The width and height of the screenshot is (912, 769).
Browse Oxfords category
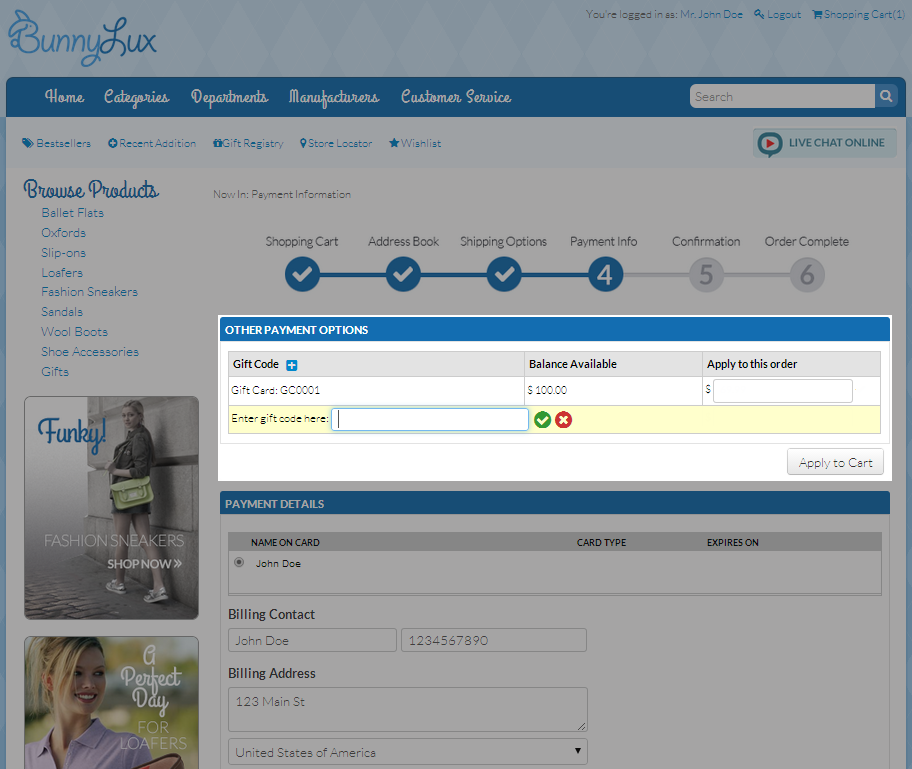point(63,233)
